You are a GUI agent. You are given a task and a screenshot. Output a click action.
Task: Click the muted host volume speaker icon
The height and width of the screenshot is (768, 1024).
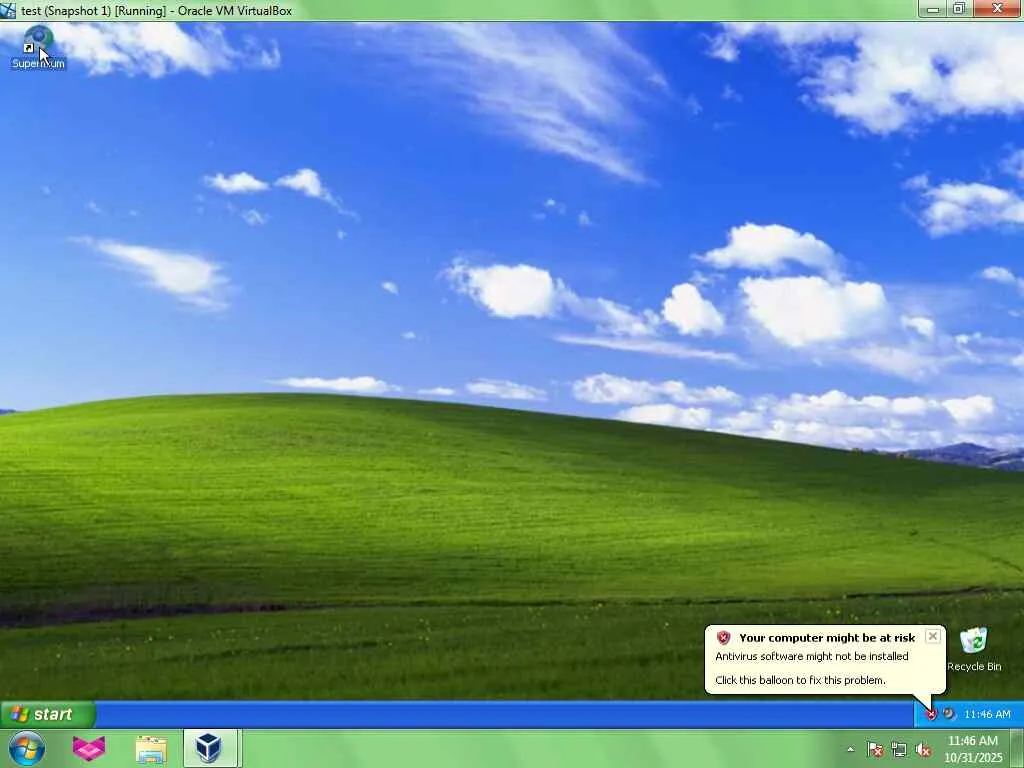(x=923, y=750)
